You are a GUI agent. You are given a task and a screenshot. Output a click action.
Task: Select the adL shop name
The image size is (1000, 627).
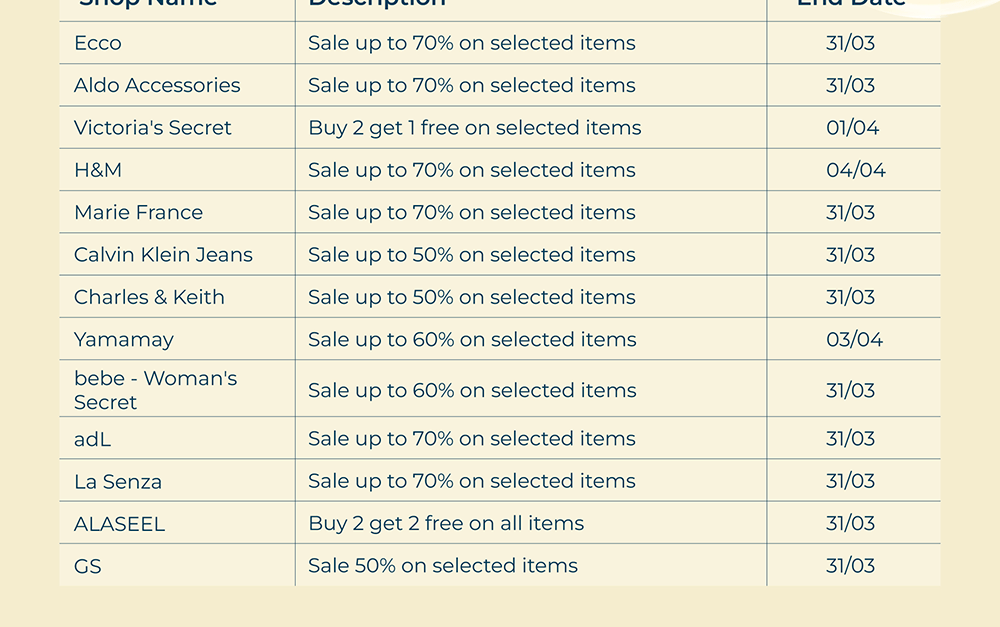pyautogui.click(x=93, y=439)
